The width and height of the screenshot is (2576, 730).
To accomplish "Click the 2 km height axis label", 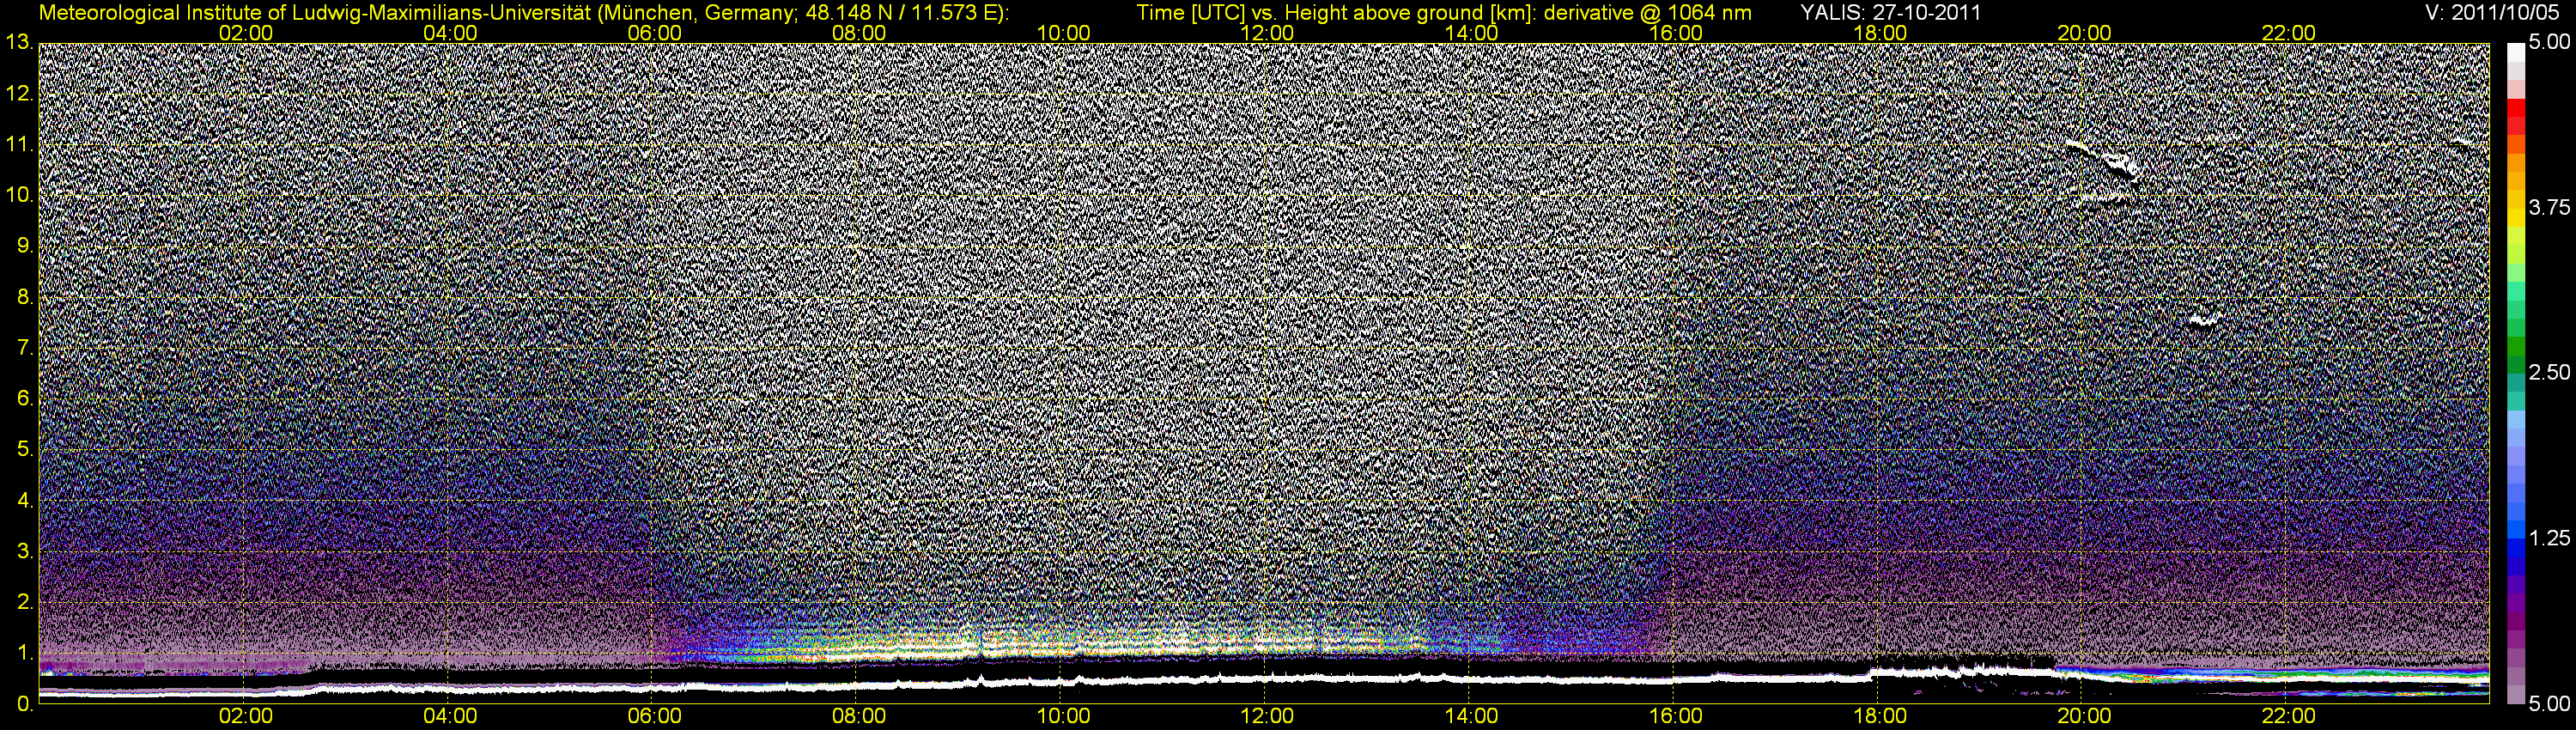I will 25,602.
